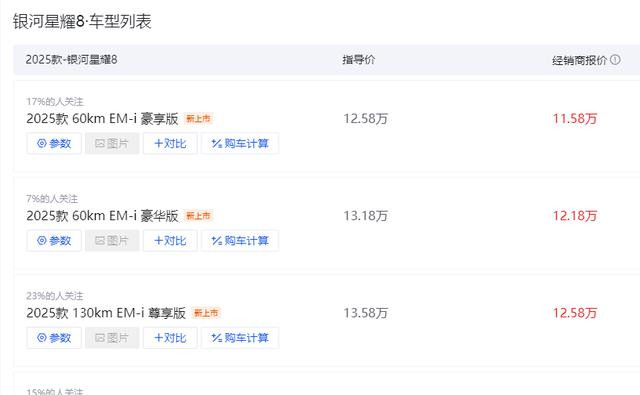The image size is (640, 395).
Task: Open the 2025款 130km EM-i 尊享版 title
Action: pyautogui.click(x=106, y=313)
